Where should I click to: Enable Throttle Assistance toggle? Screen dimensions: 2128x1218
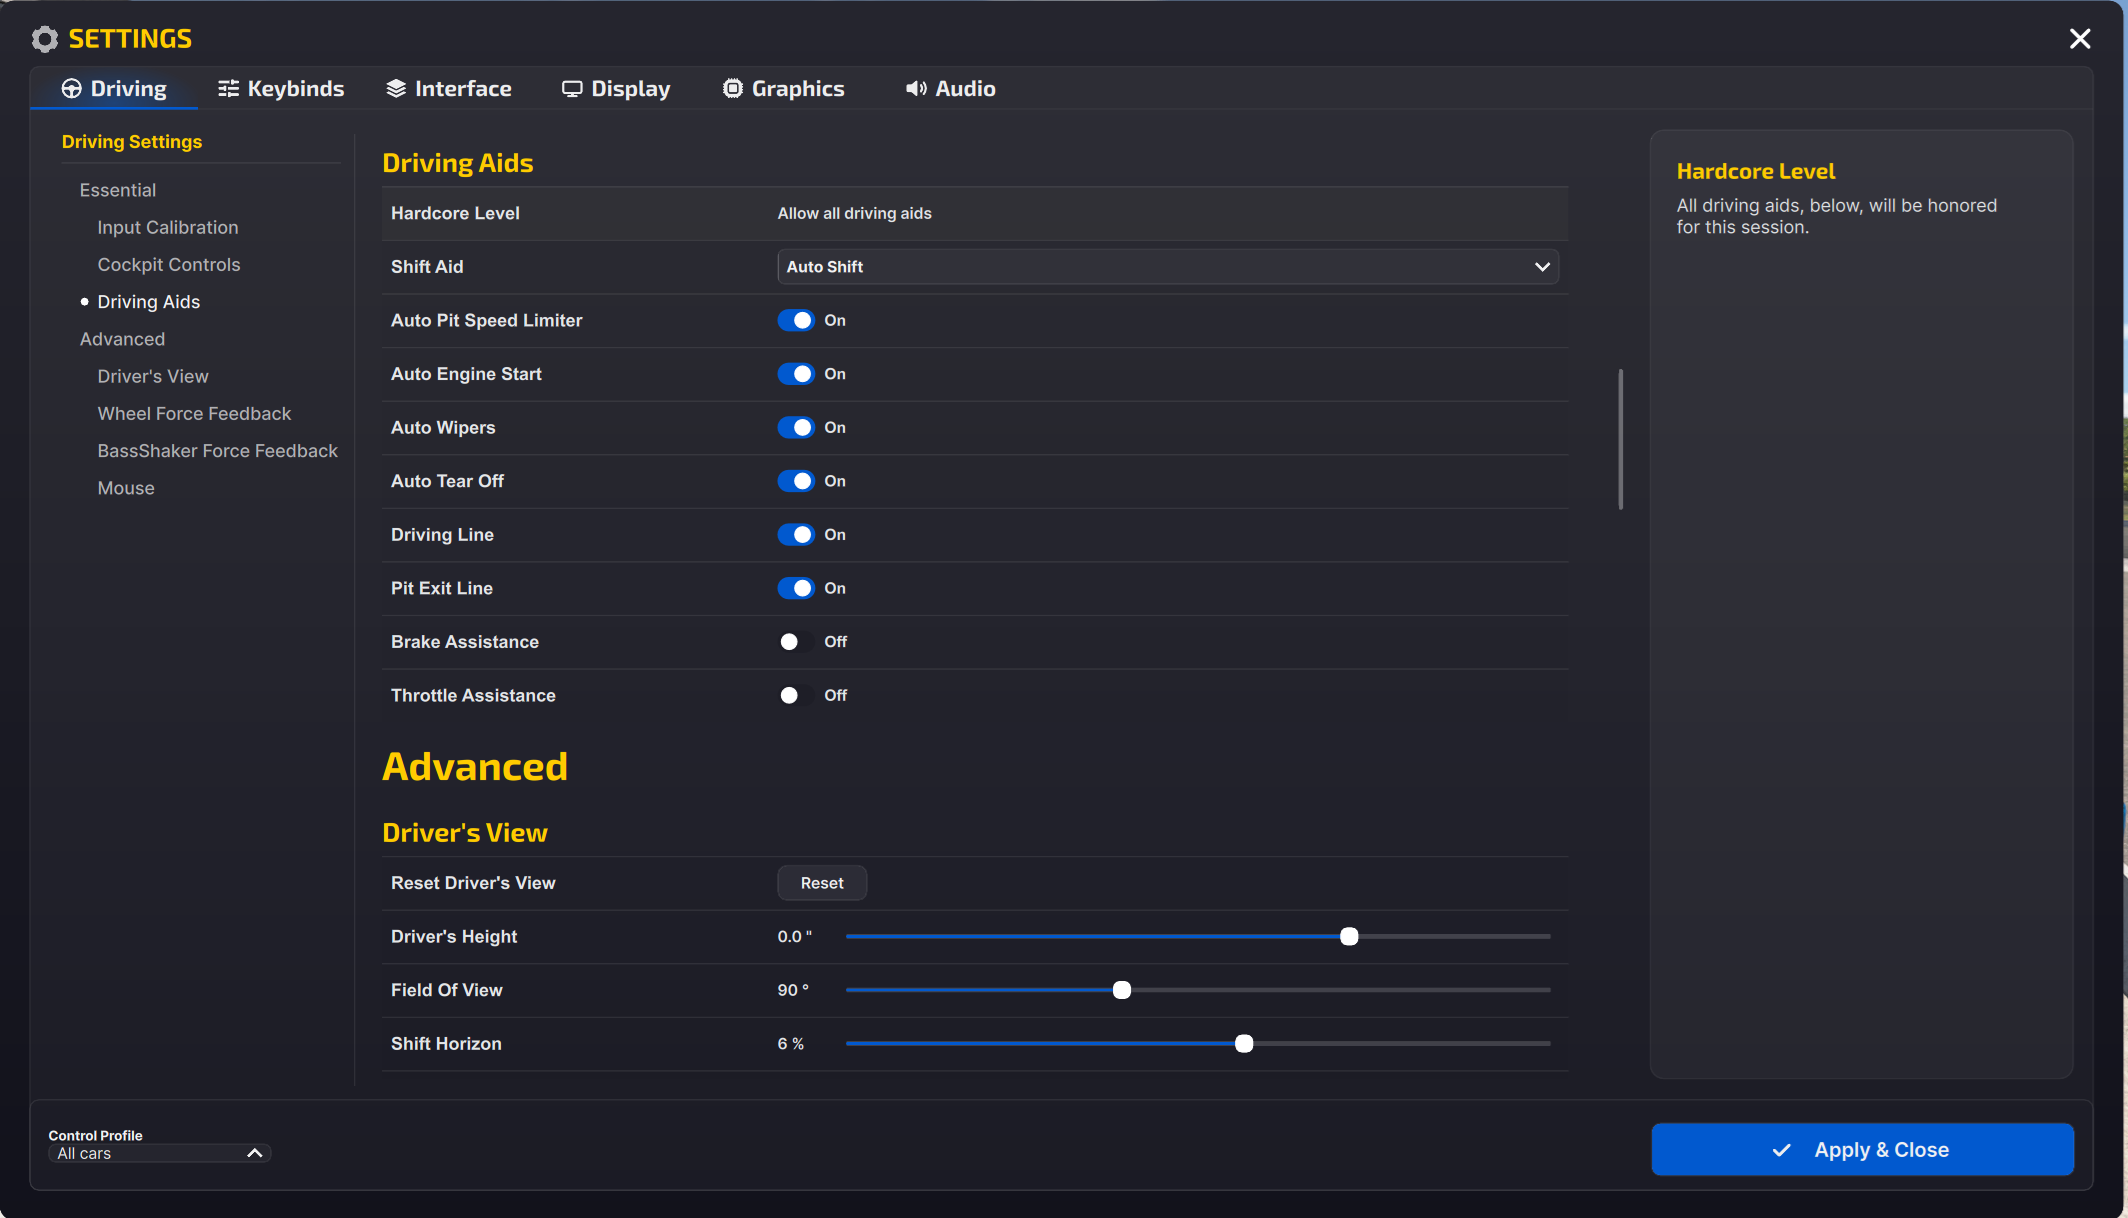click(796, 696)
